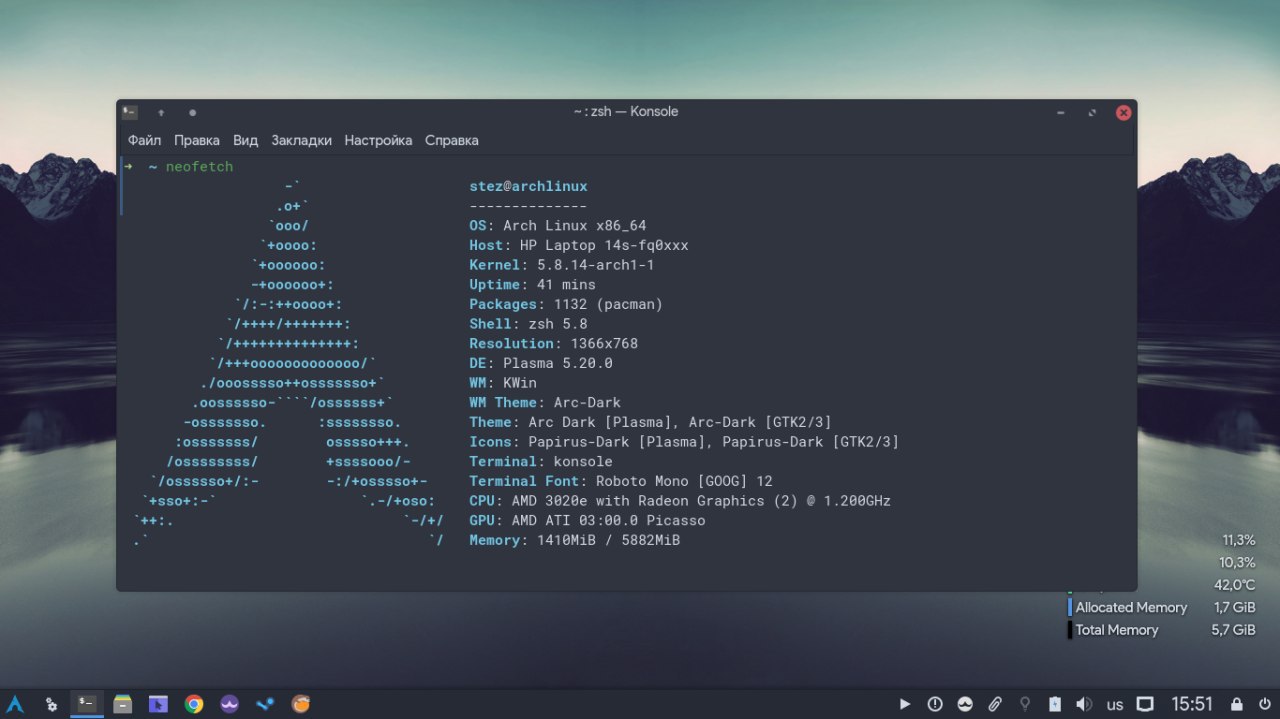Open the orange round app in taskbar
The width and height of the screenshot is (1280, 719).
[301, 704]
